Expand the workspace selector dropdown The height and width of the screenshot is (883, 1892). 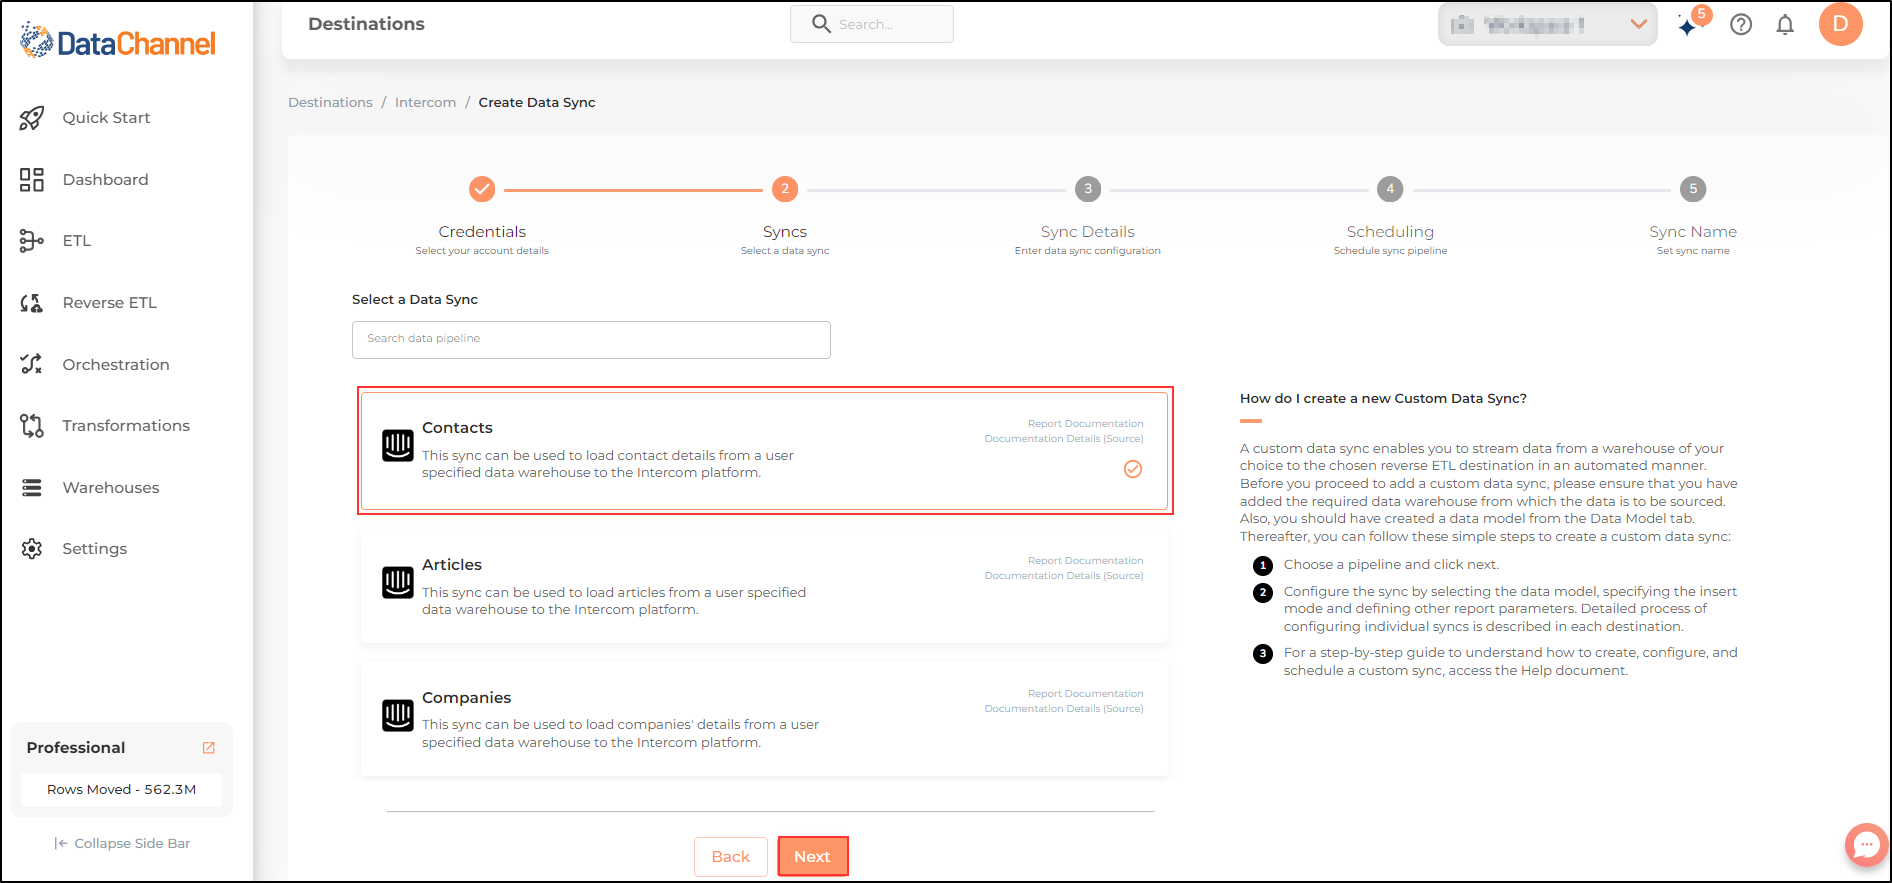(1548, 25)
